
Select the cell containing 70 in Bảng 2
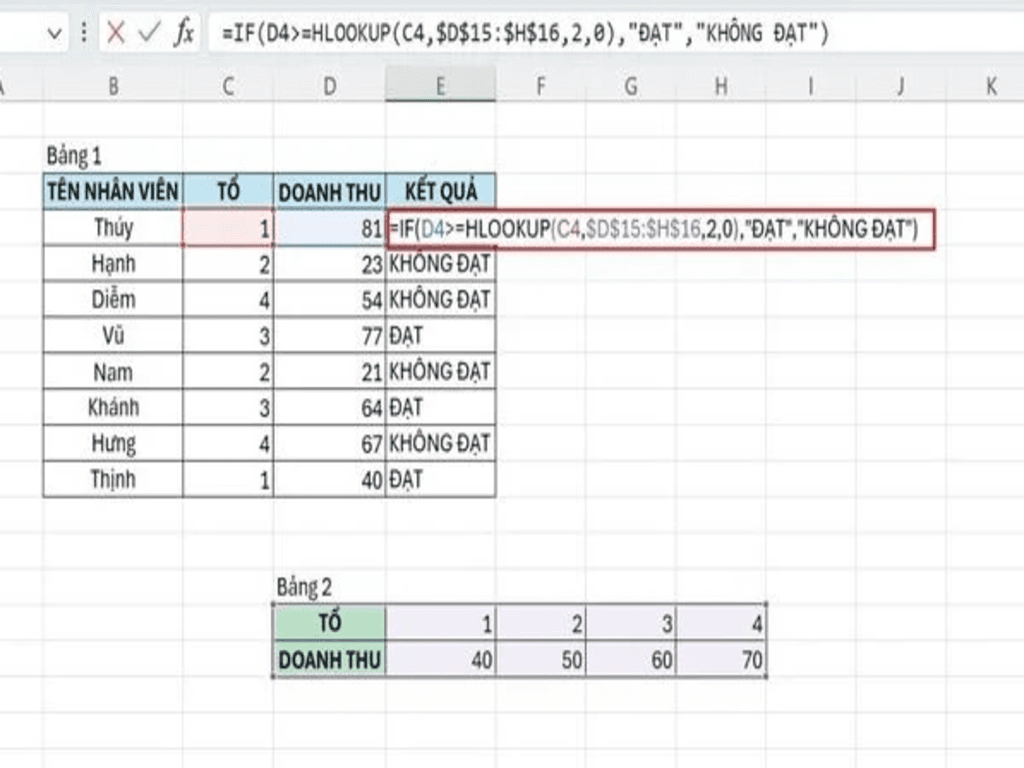pyautogui.click(x=720, y=660)
